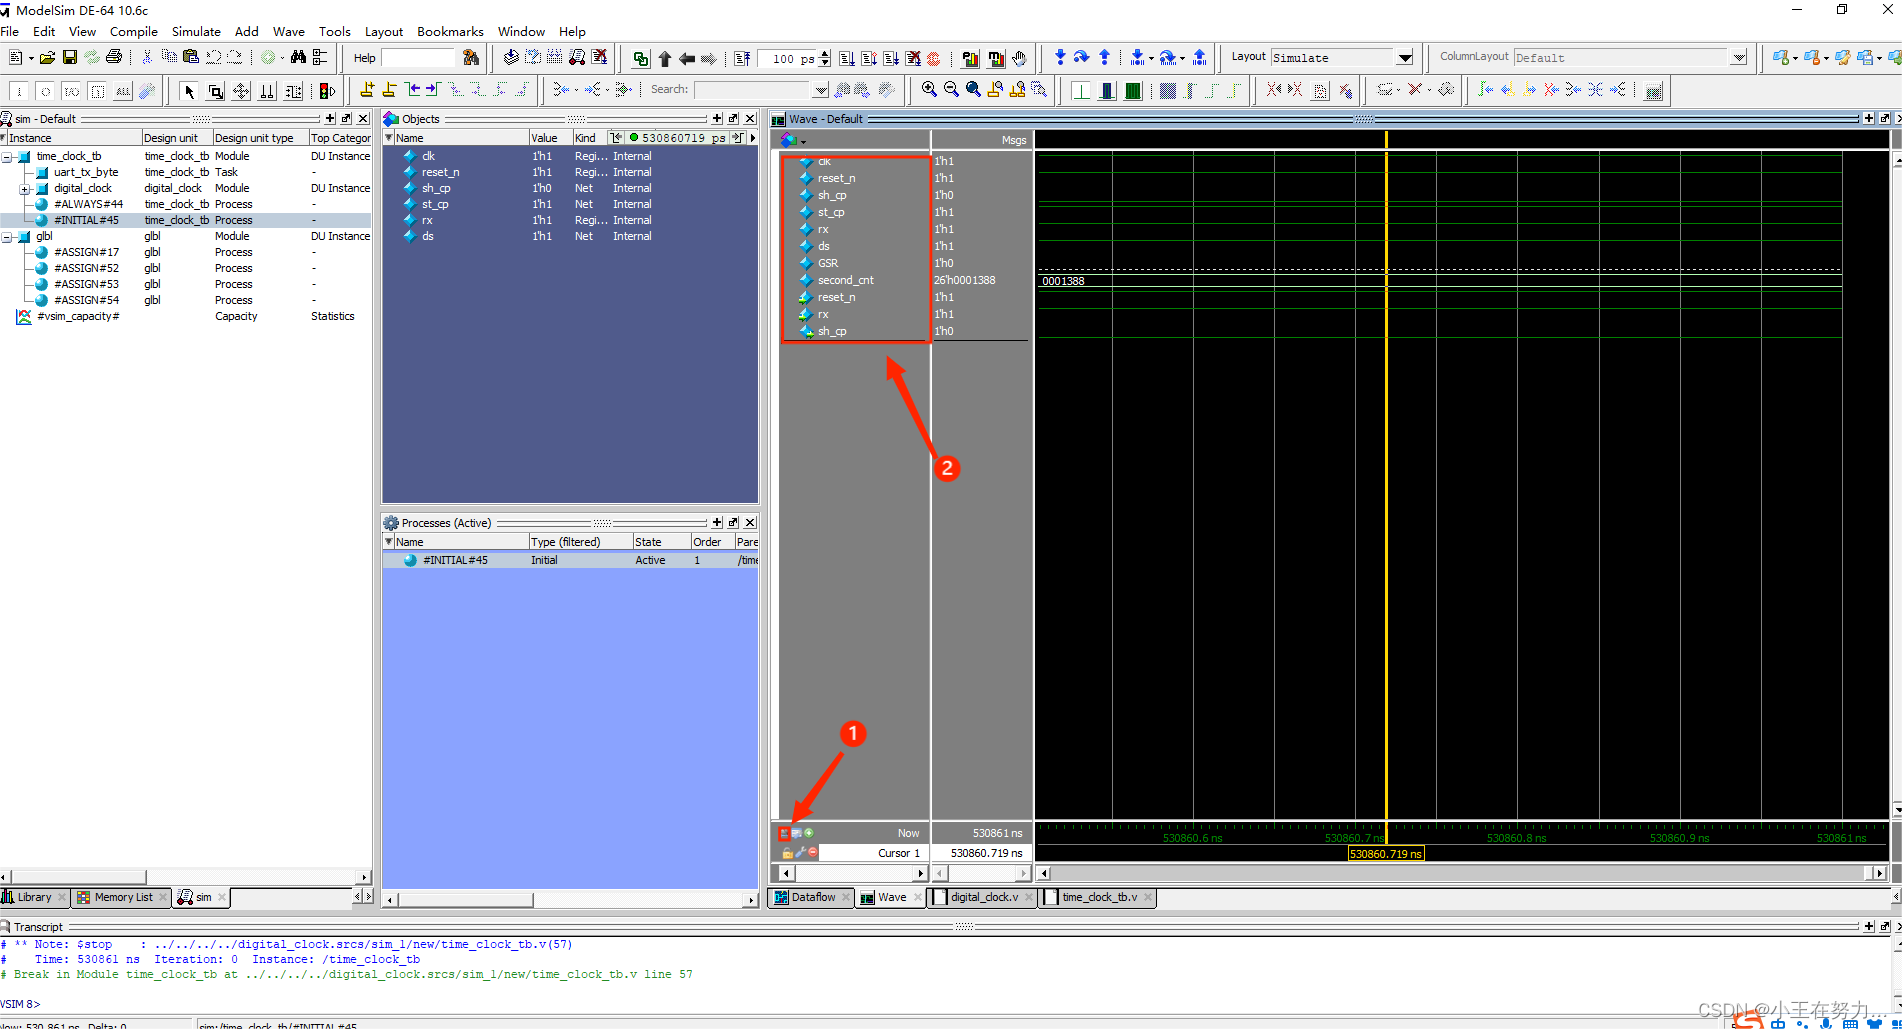Select reset_n in the Objects panel
1902x1029 pixels.
point(440,172)
